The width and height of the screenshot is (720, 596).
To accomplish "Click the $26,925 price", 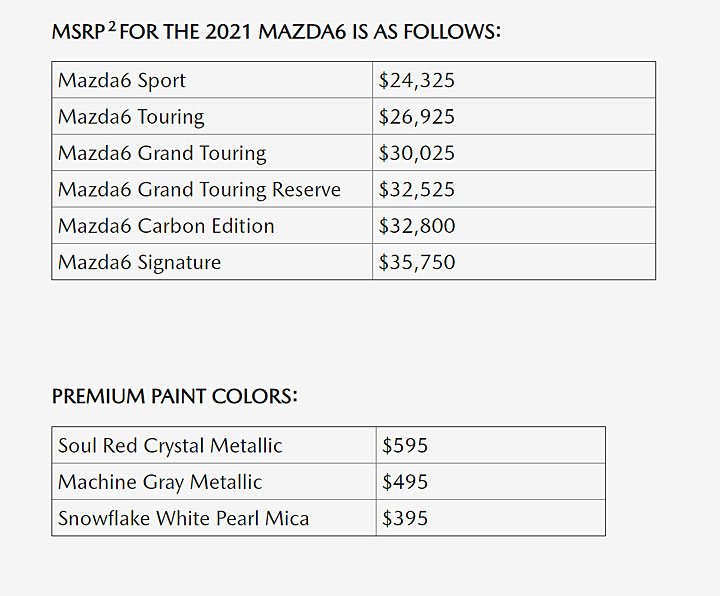I will tap(416, 117).
